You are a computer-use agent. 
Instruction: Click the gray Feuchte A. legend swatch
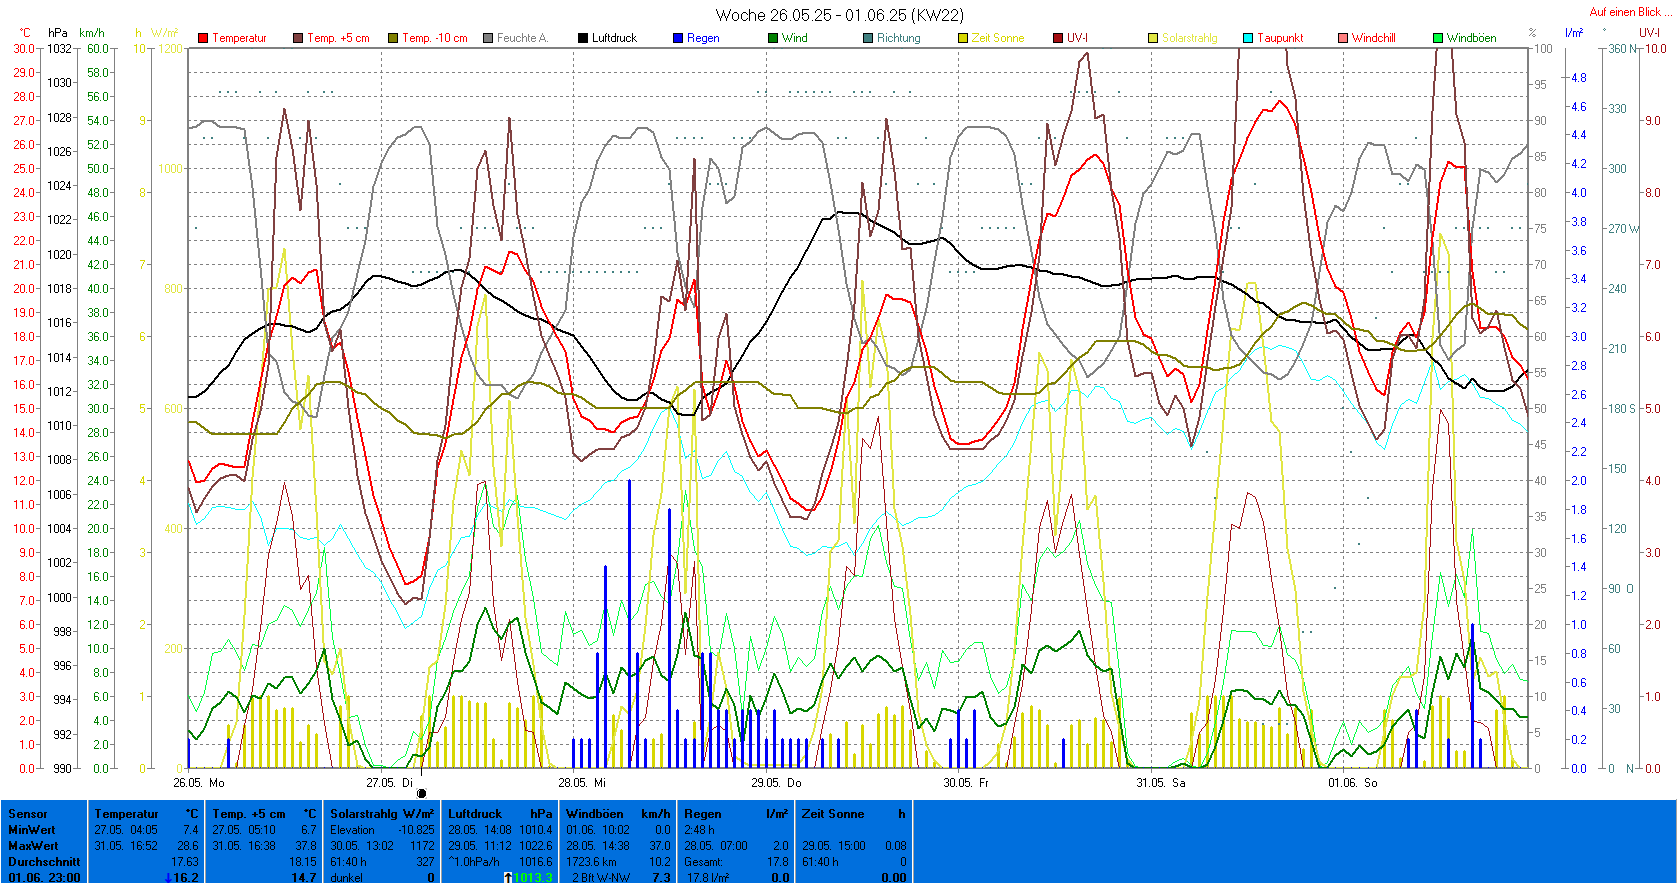coord(488,38)
